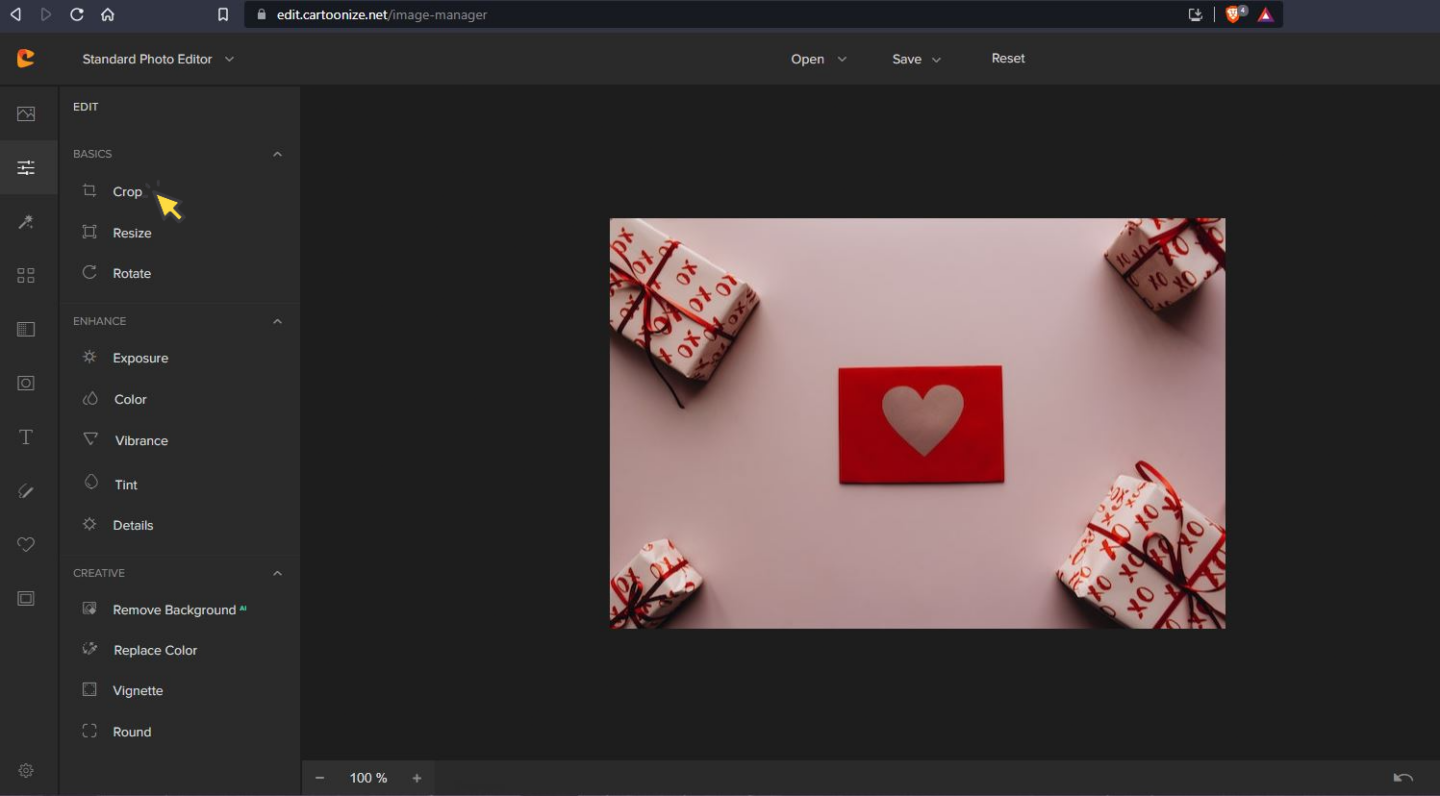Collapse the Enhance section

tap(277, 321)
